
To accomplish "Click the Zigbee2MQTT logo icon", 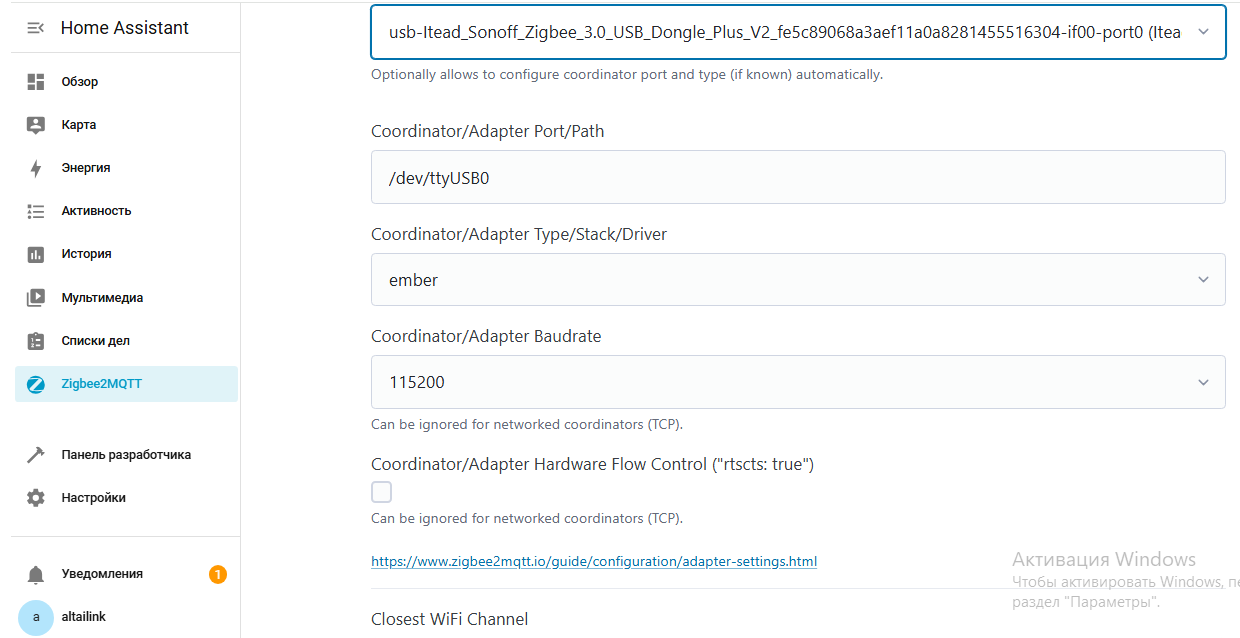I will click(36, 384).
